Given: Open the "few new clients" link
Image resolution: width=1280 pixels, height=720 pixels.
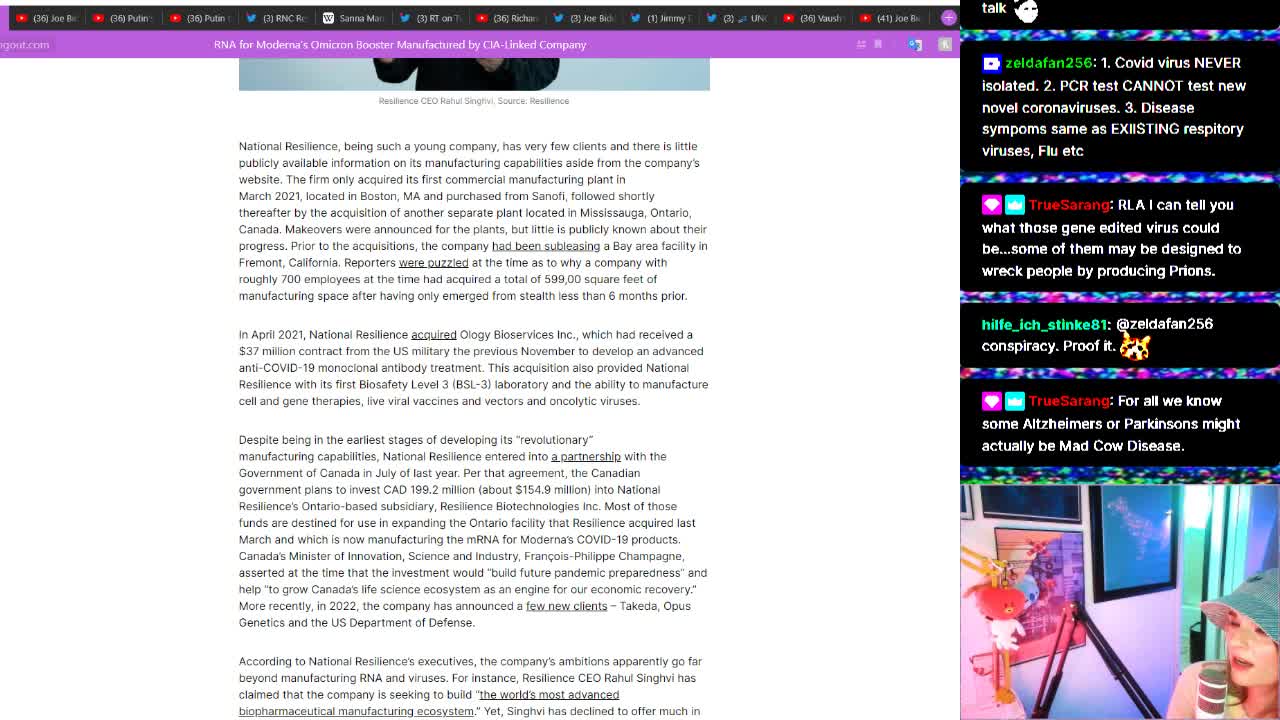Looking at the screenshot, I should [566, 606].
